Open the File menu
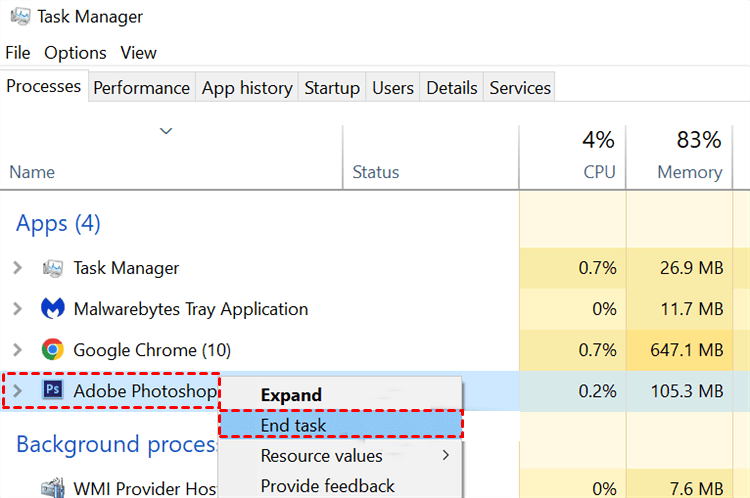750x498 pixels. (18, 52)
